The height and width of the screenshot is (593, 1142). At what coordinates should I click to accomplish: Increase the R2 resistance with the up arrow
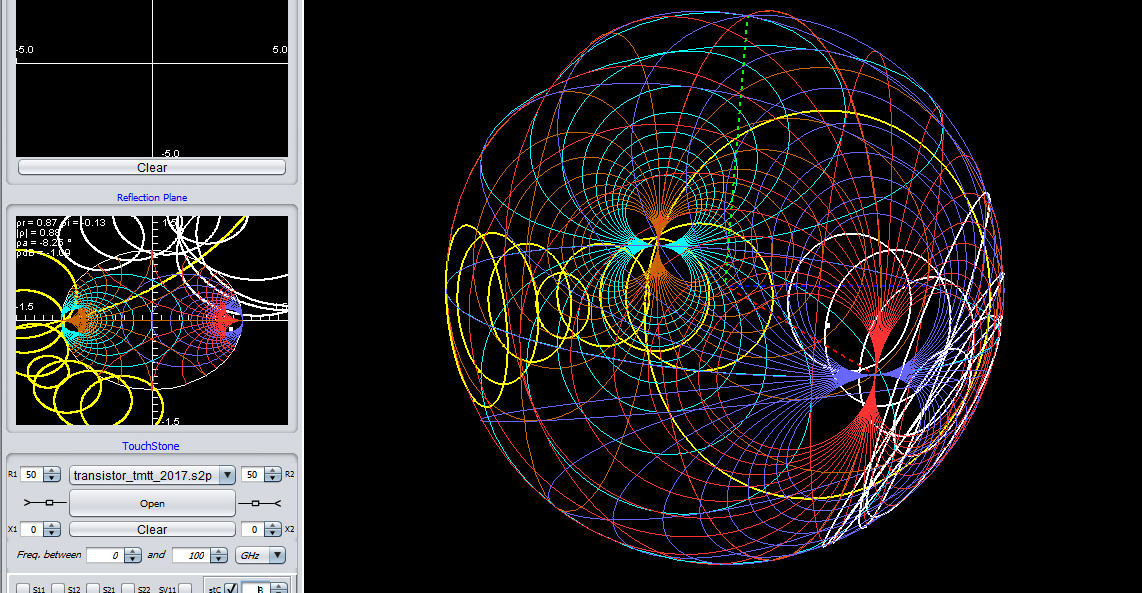click(272, 471)
